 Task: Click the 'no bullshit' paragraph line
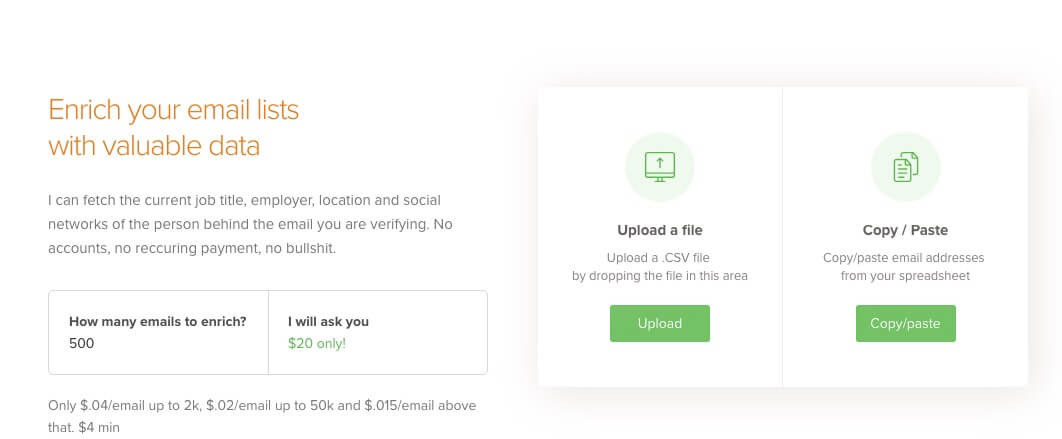click(x=192, y=249)
